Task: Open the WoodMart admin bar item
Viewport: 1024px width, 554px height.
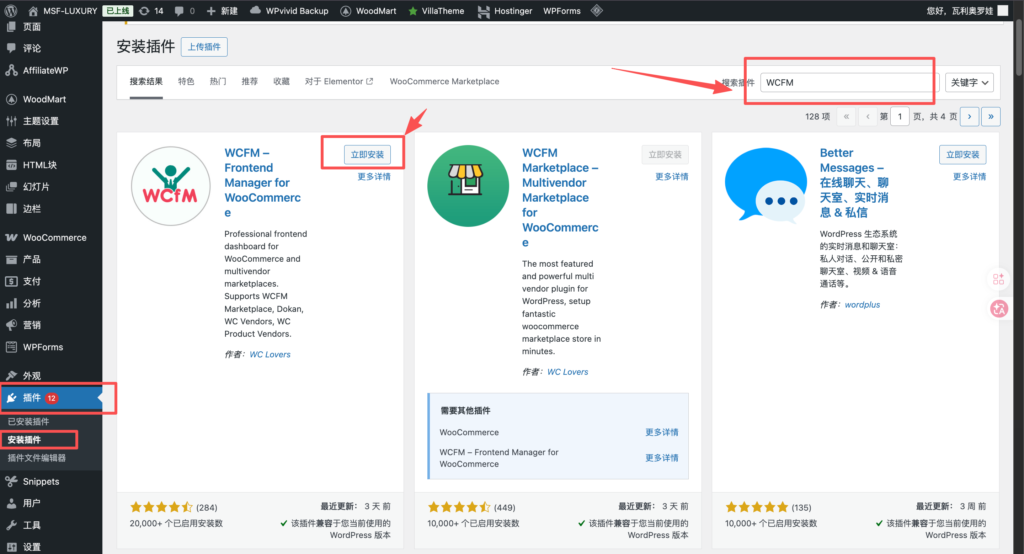Action: click(368, 10)
